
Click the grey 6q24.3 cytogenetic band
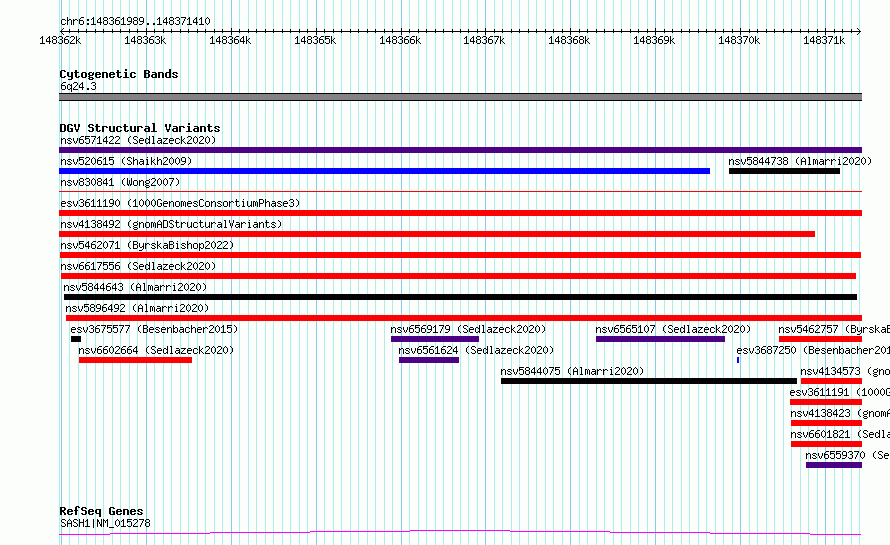tap(460, 97)
